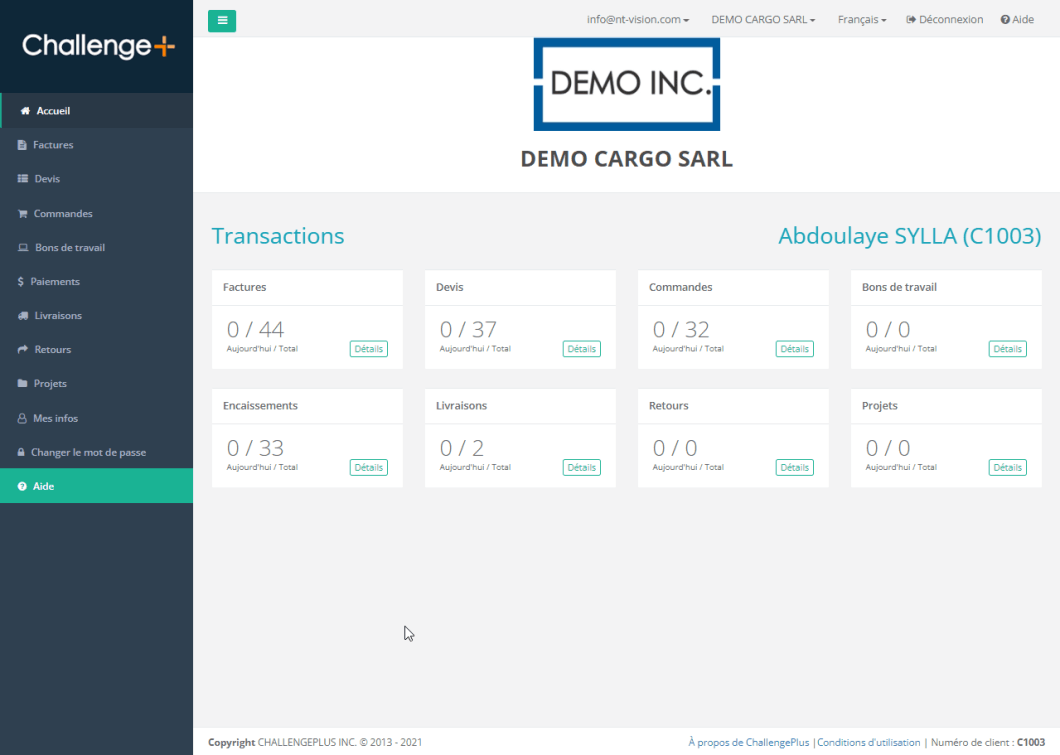Click Détails button in the Factures card
The height and width of the screenshot is (755, 1060).
click(368, 349)
